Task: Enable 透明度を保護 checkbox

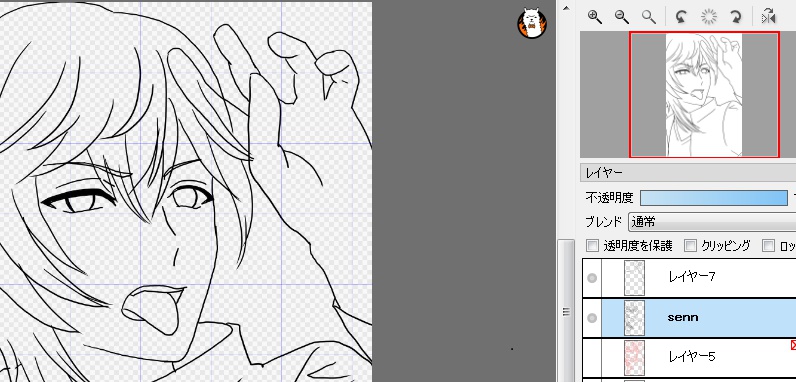Action: [x=592, y=246]
